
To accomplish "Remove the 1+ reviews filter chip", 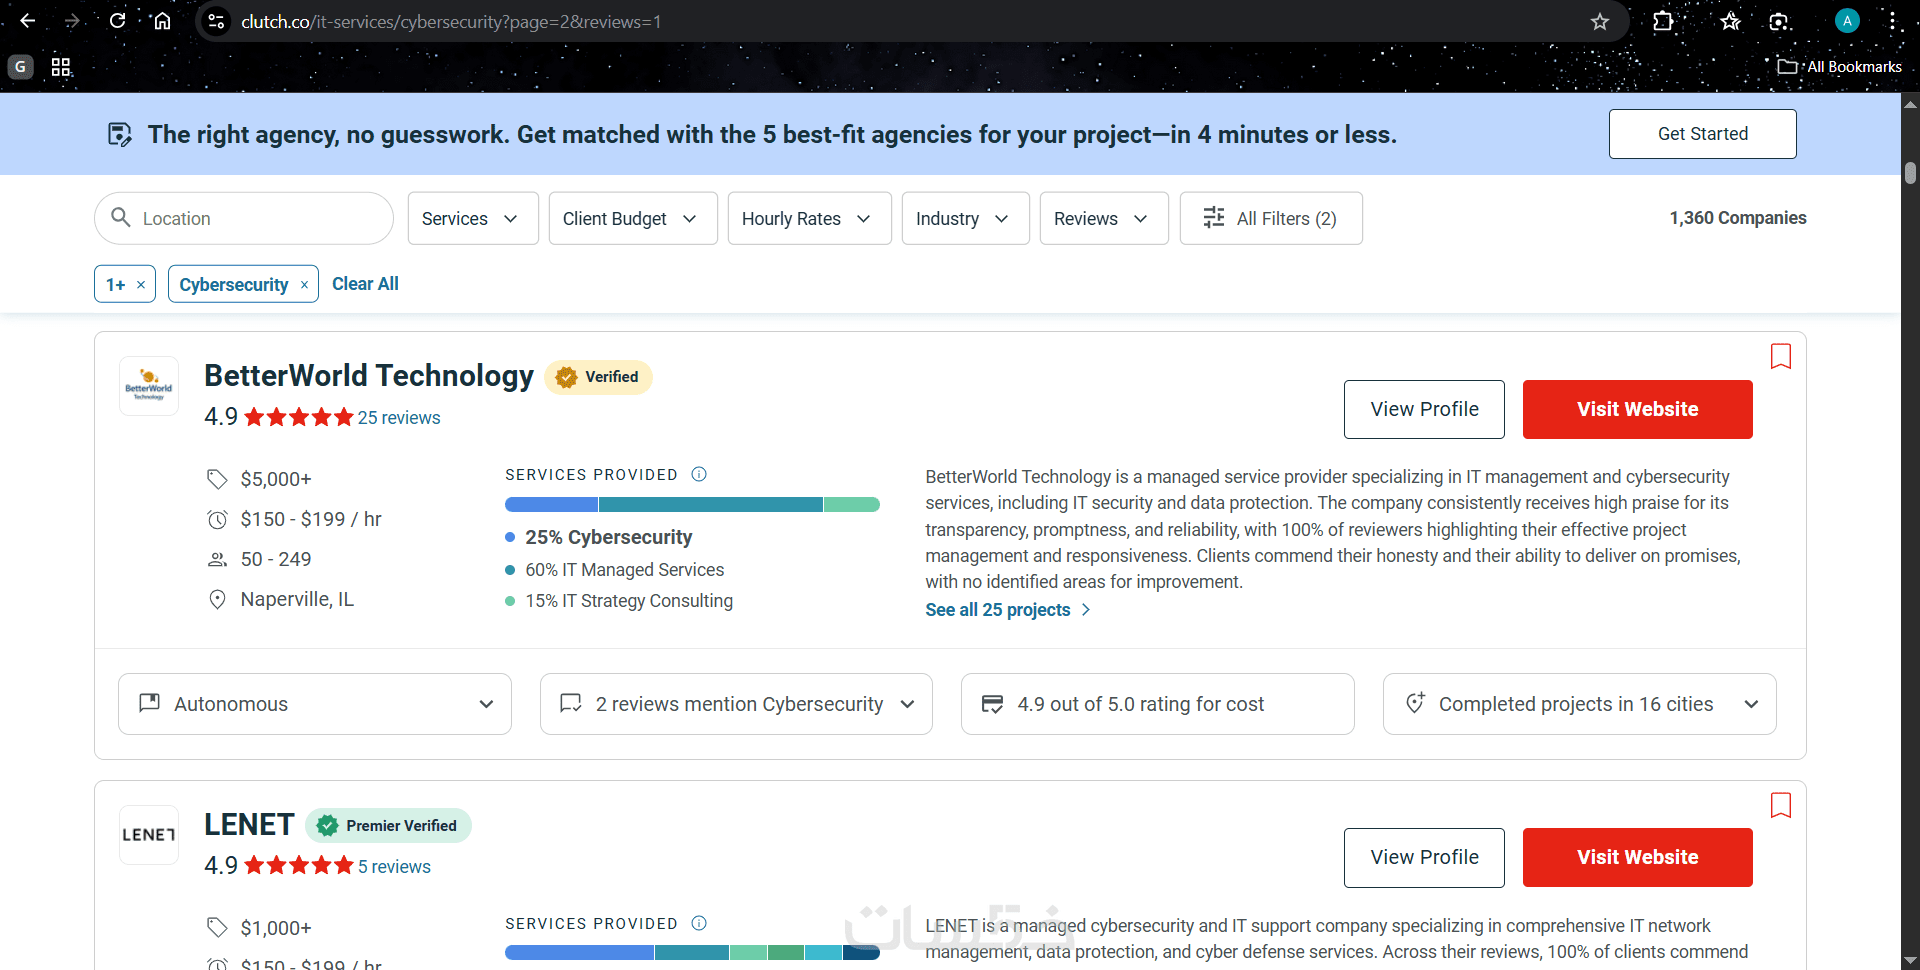I will click(x=141, y=285).
